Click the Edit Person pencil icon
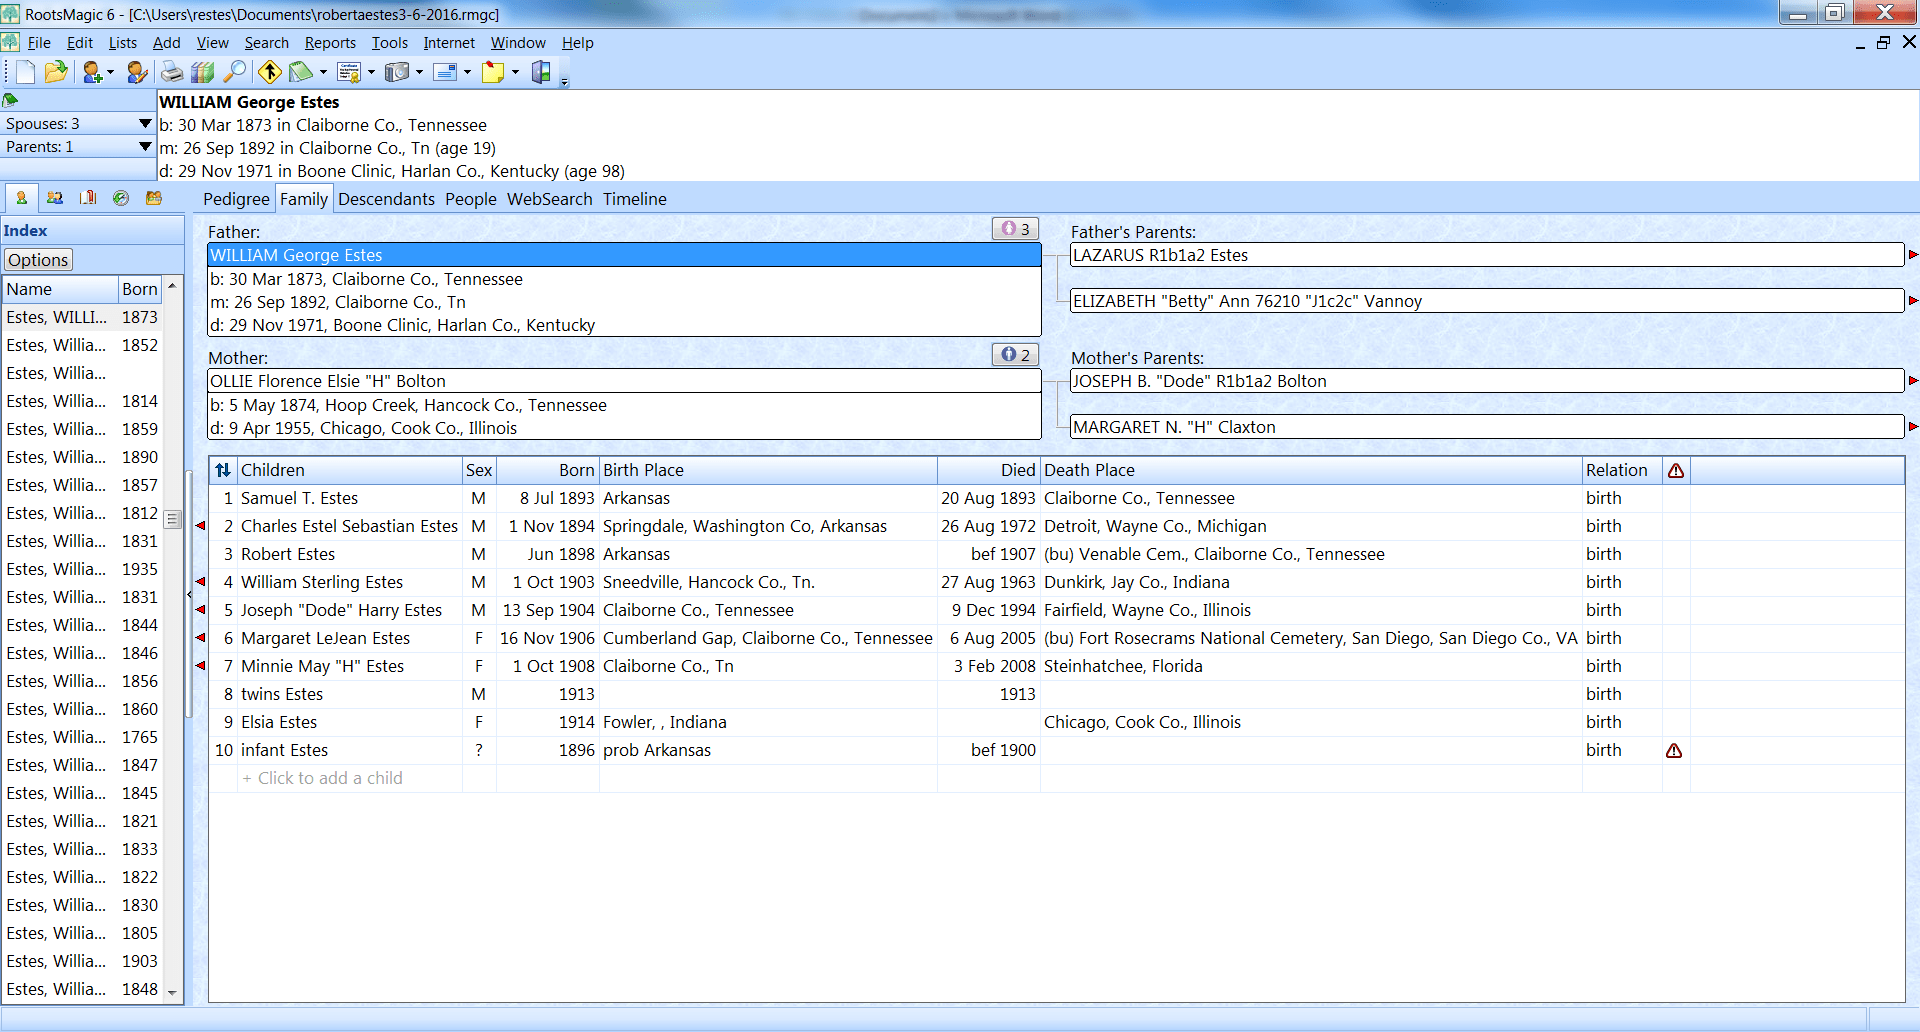Viewport: 1920px width, 1032px height. 137,72
